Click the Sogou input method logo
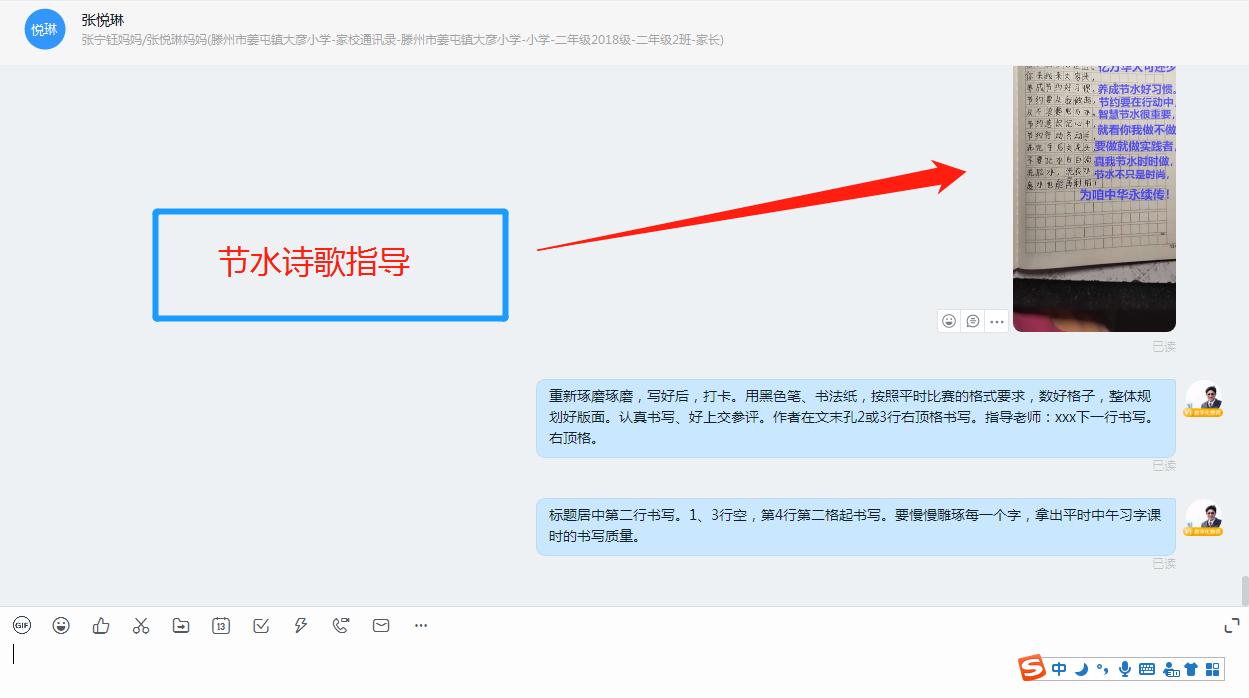The image size is (1249, 698). (1032, 668)
